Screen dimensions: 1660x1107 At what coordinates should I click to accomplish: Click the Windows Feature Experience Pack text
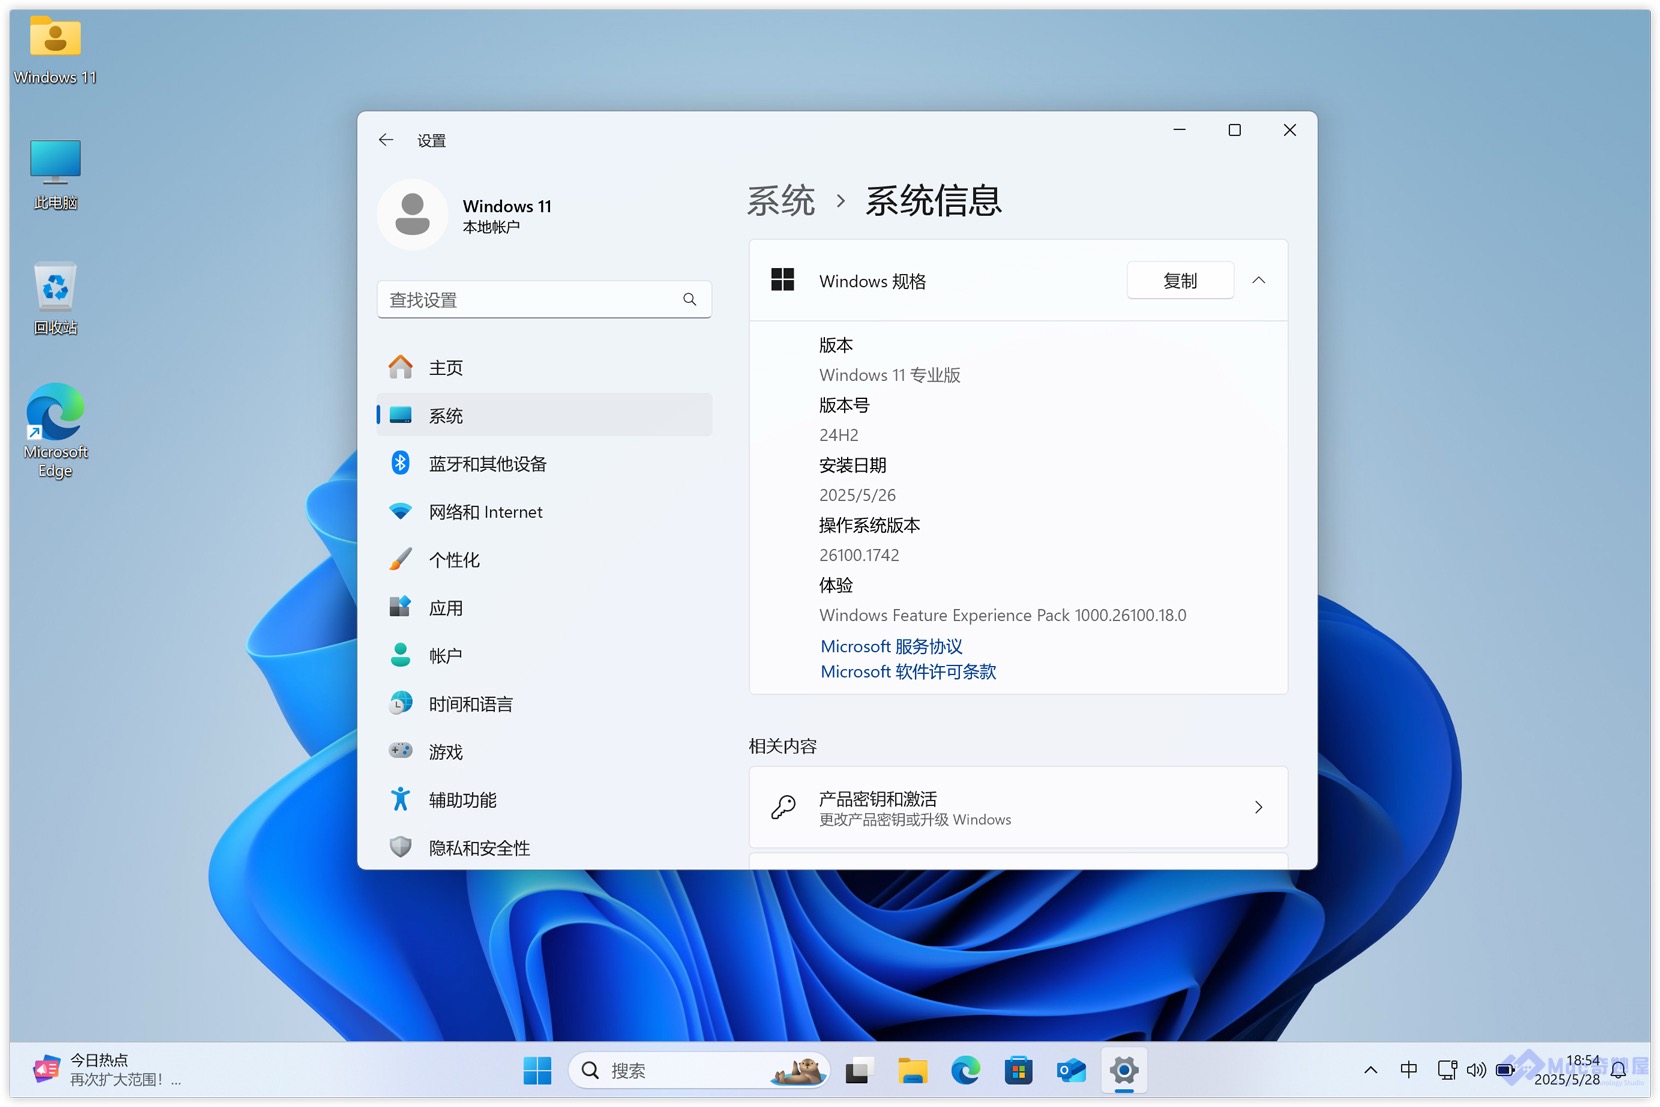(1003, 615)
